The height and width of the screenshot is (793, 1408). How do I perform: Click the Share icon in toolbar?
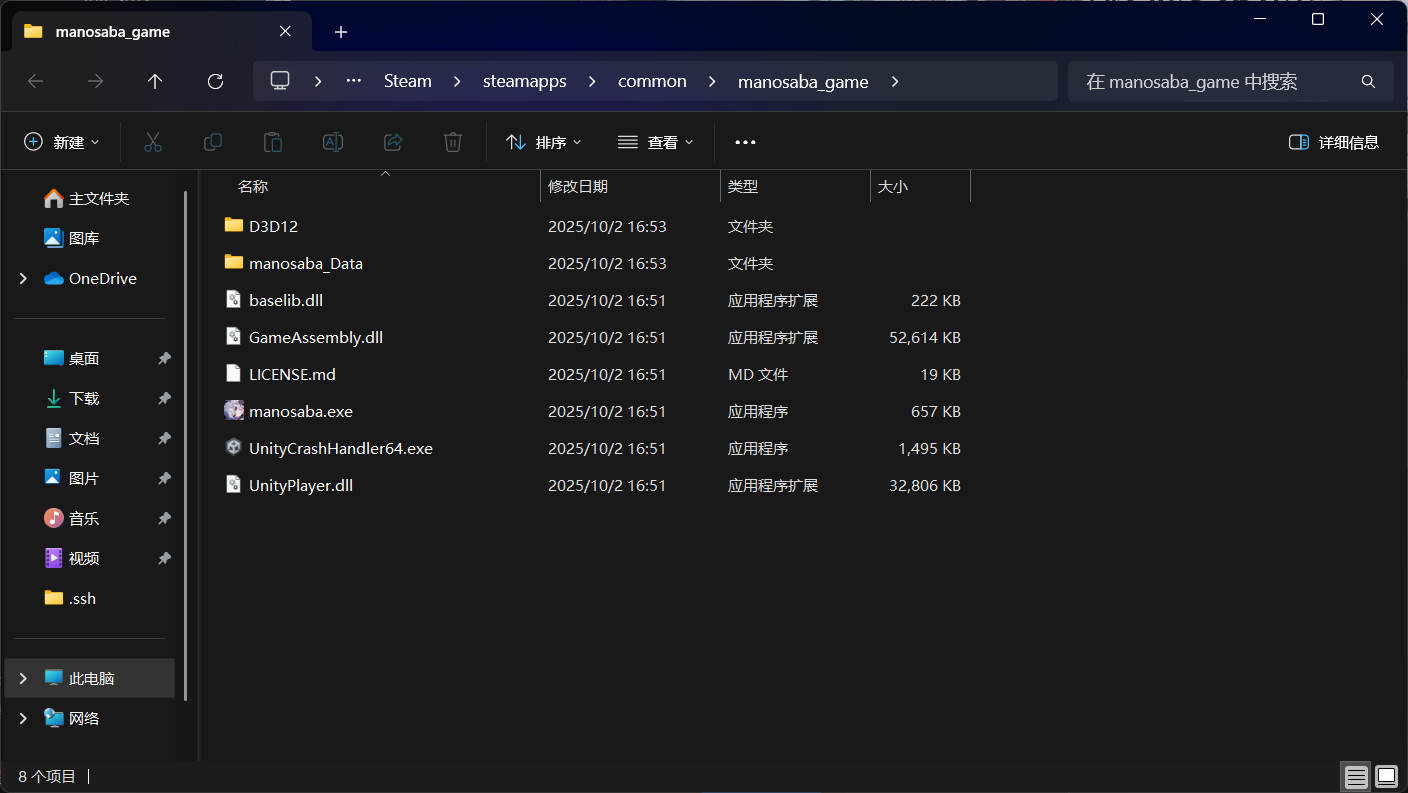[393, 142]
